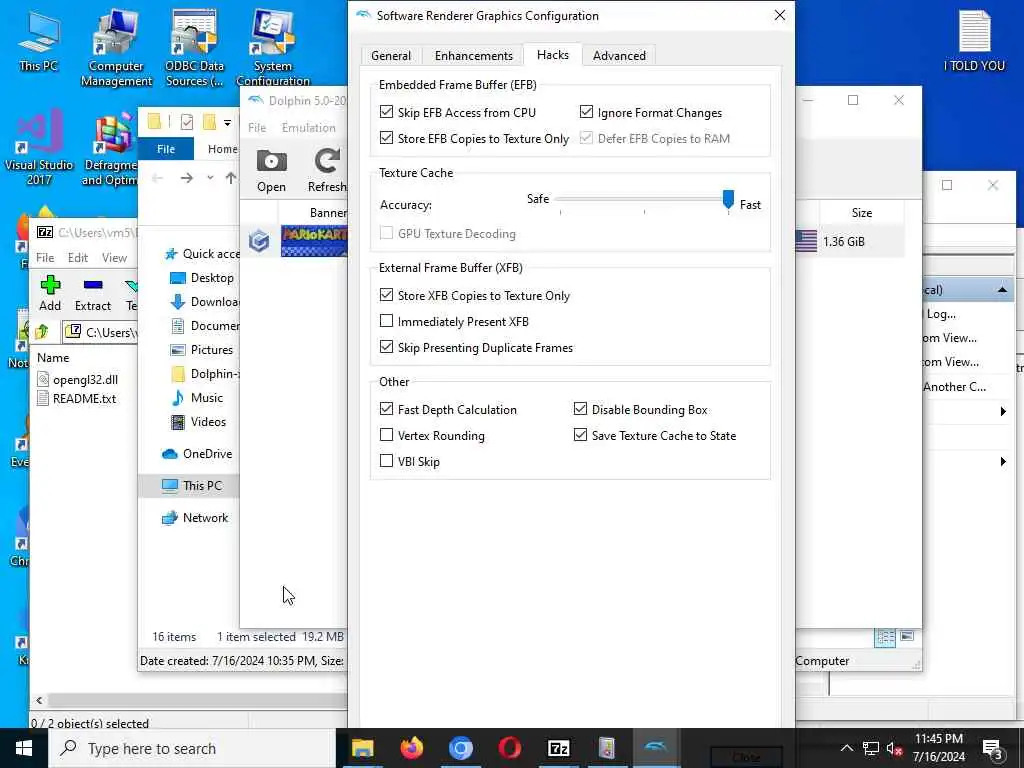Open System Configuration desktop shortcut

click(273, 48)
